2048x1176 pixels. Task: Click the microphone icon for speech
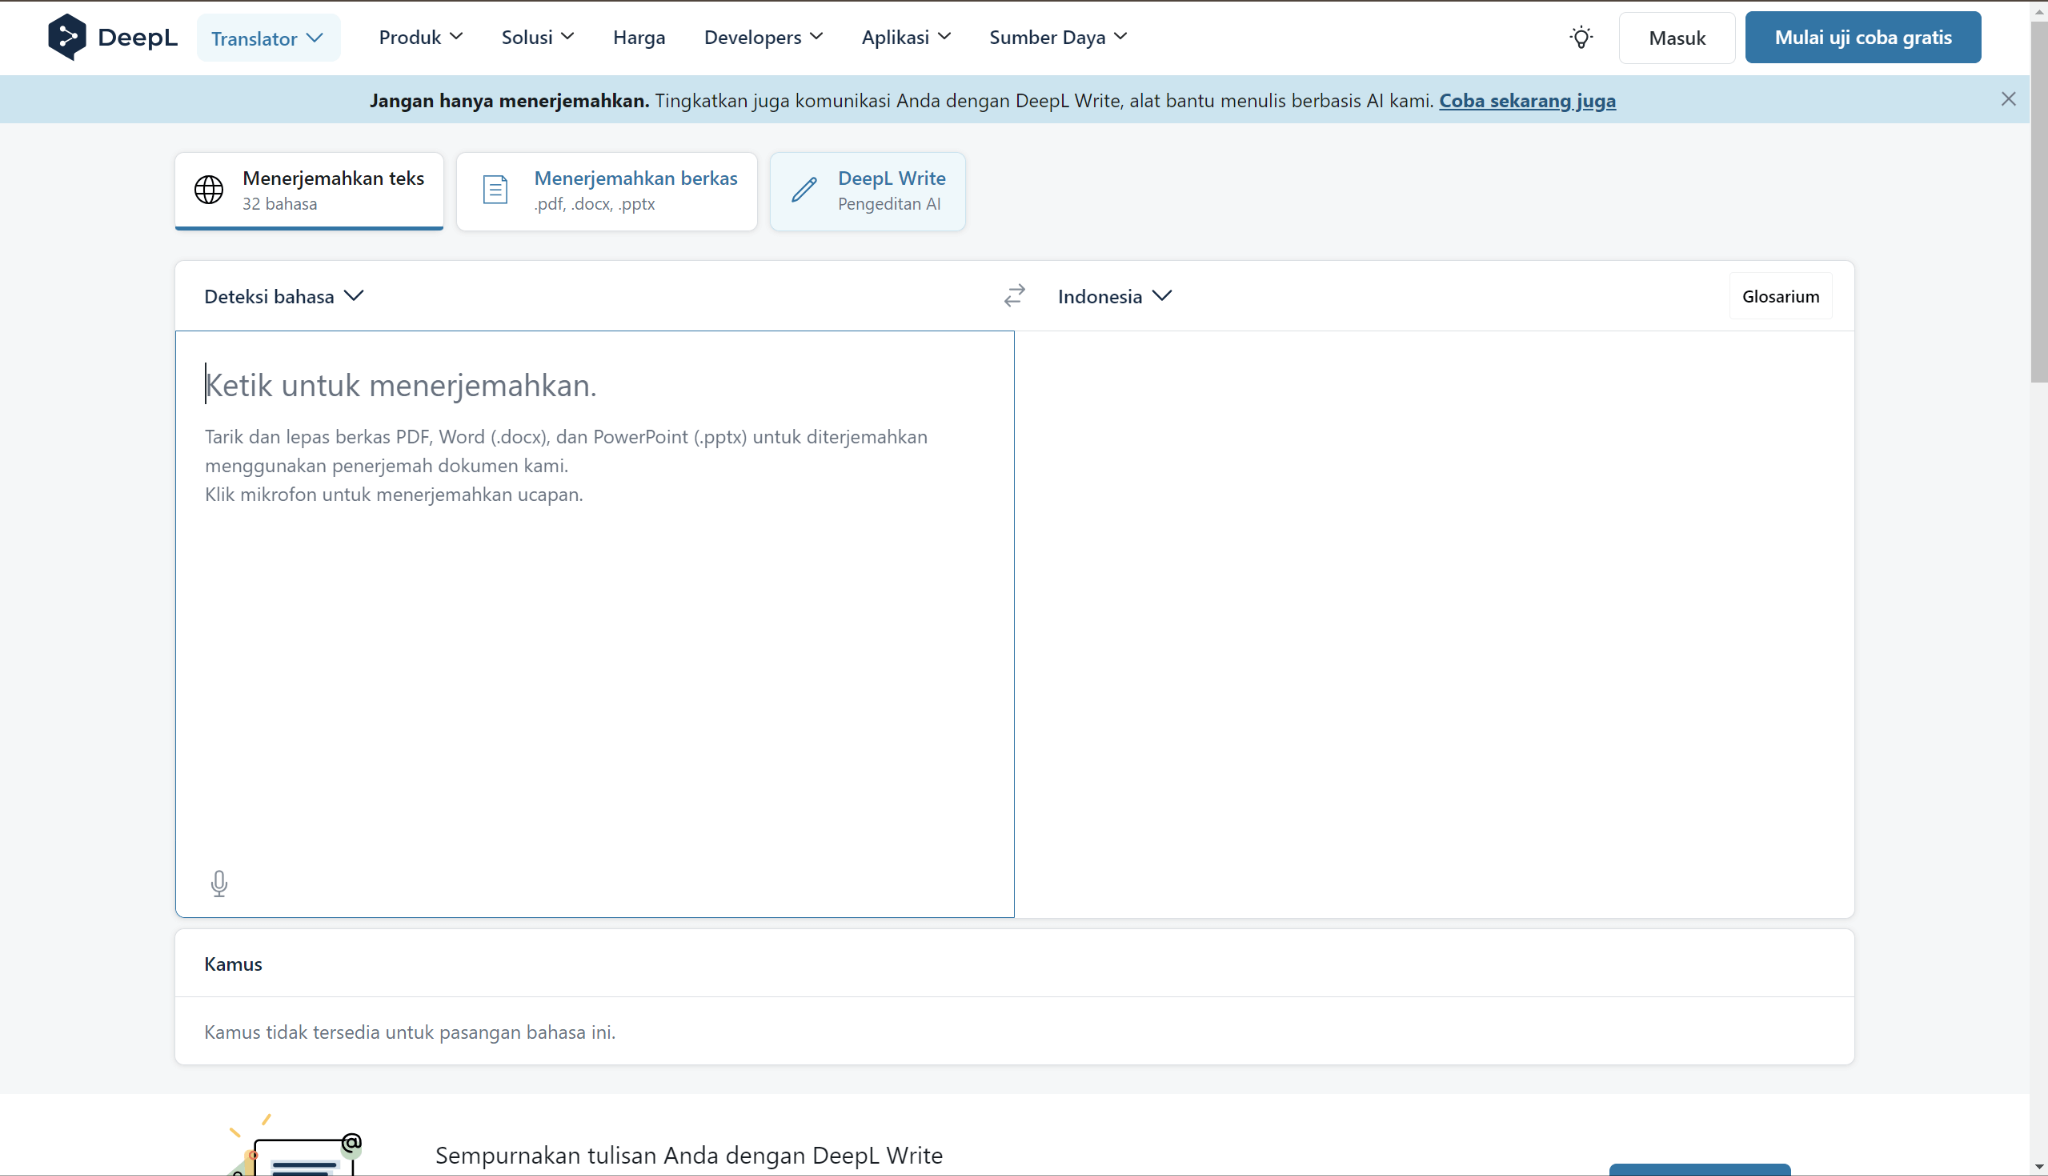point(219,883)
